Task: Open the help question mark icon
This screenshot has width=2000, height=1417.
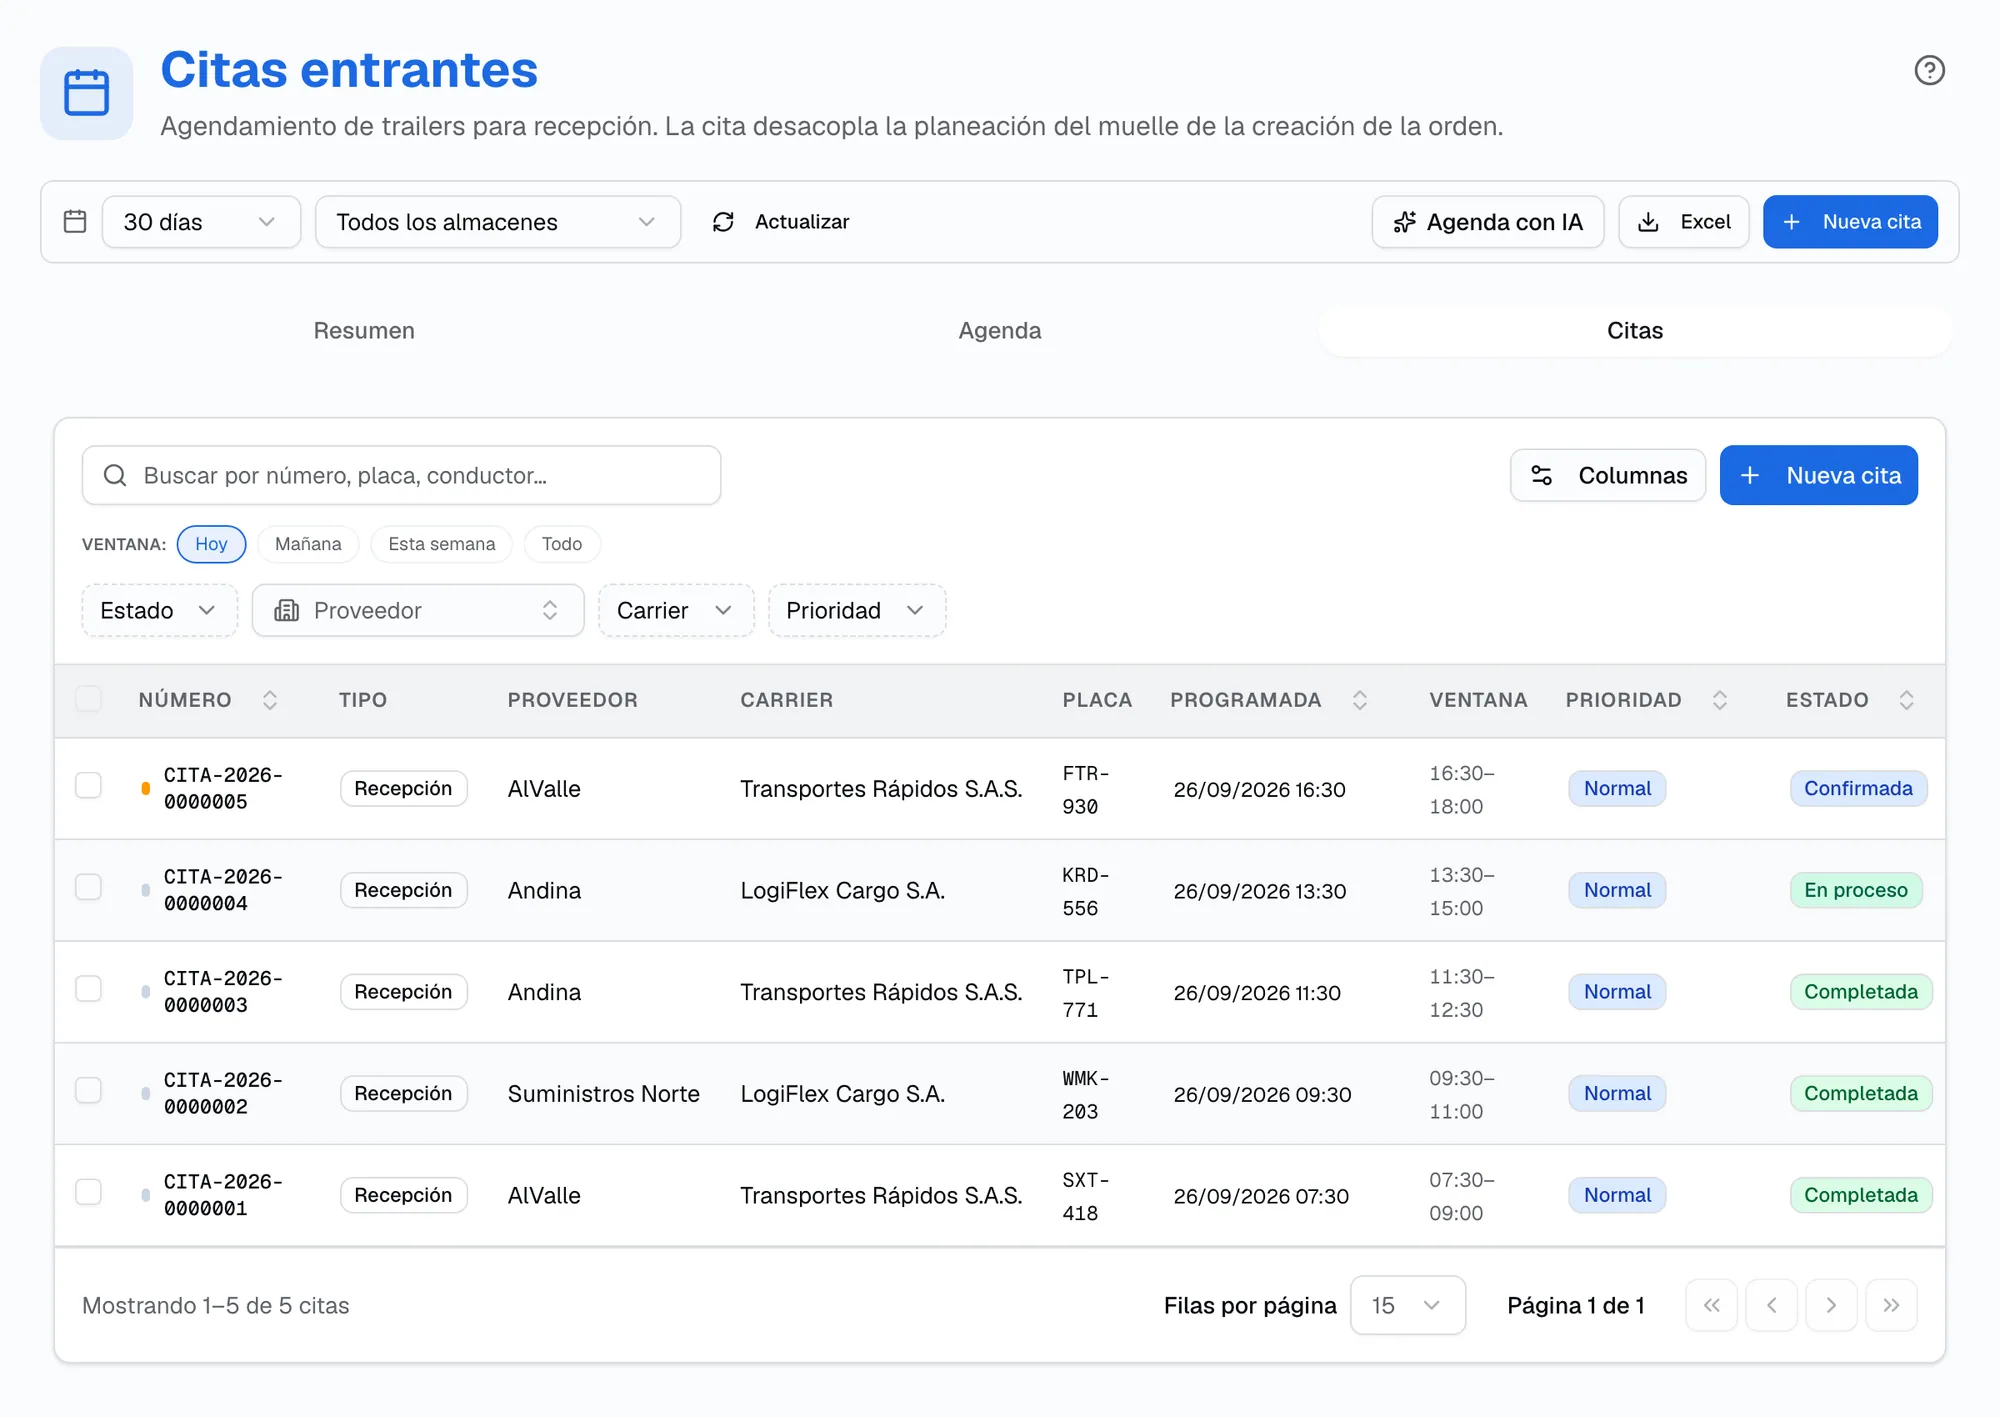Action: [1929, 70]
